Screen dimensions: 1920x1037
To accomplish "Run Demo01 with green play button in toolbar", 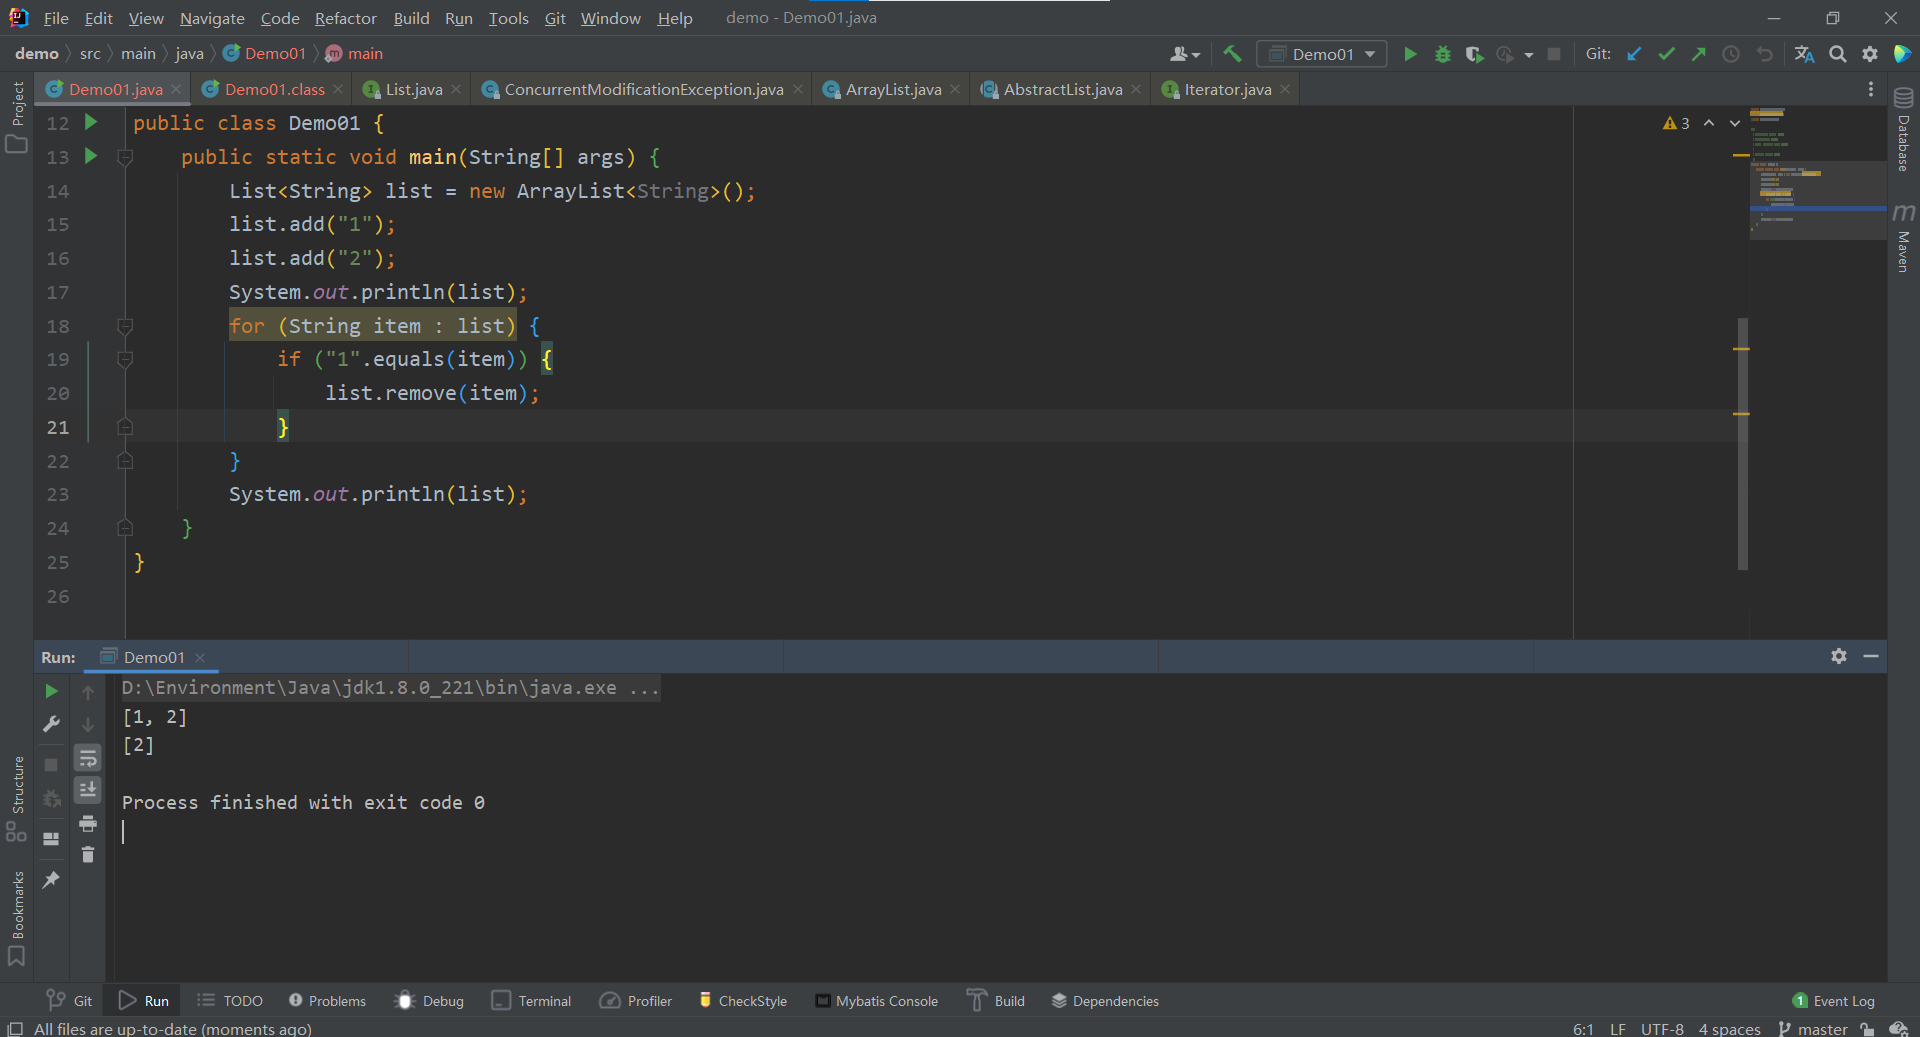I will tap(1410, 54).
